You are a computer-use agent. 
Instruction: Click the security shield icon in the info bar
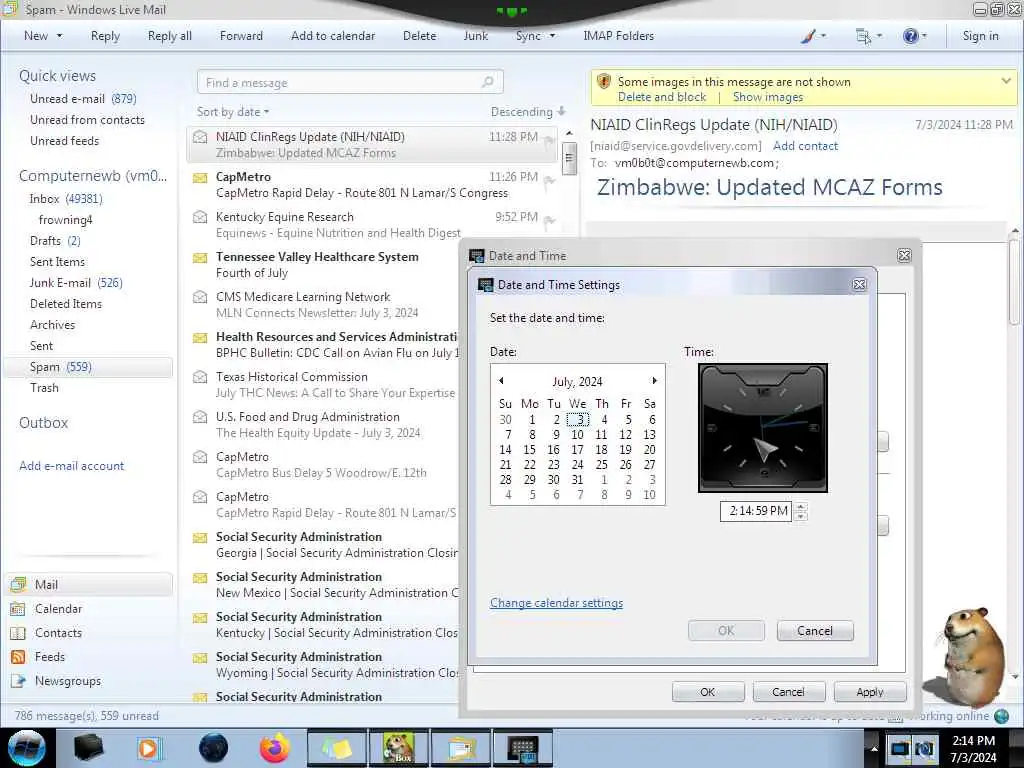(x=604, y=82)
